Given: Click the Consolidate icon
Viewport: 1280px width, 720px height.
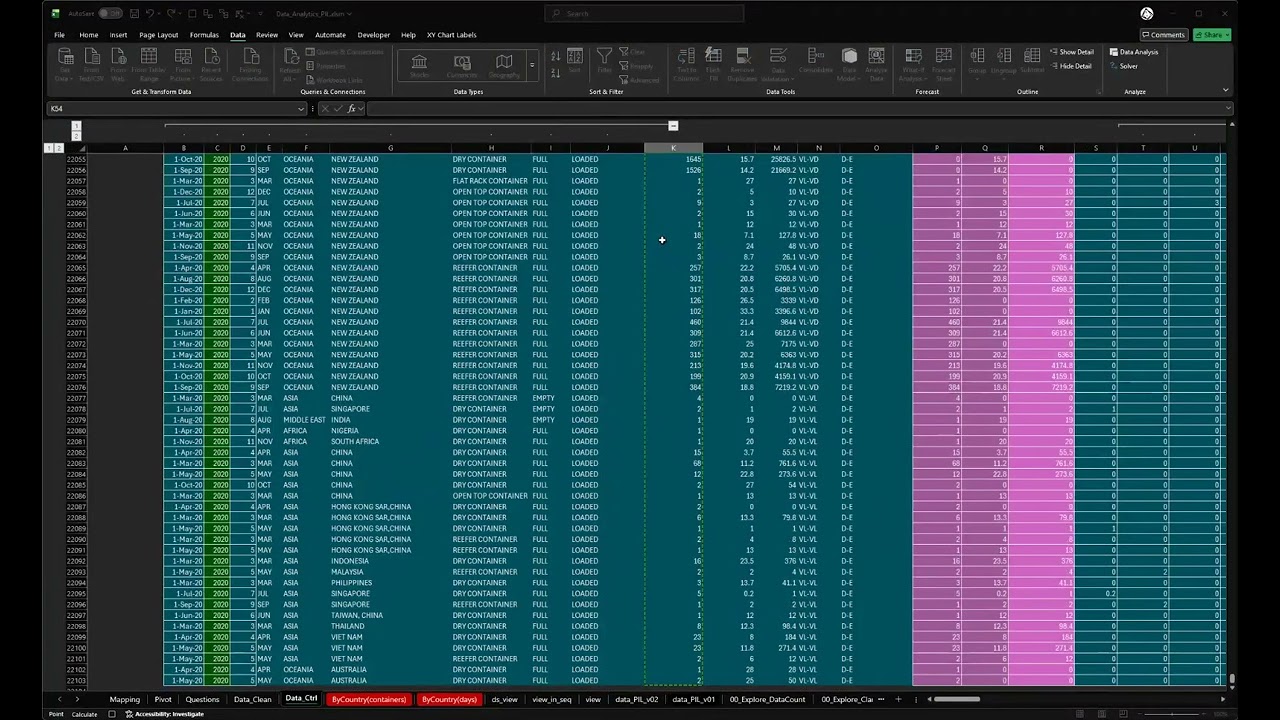Looking at the screenshot, I should 816,60.
